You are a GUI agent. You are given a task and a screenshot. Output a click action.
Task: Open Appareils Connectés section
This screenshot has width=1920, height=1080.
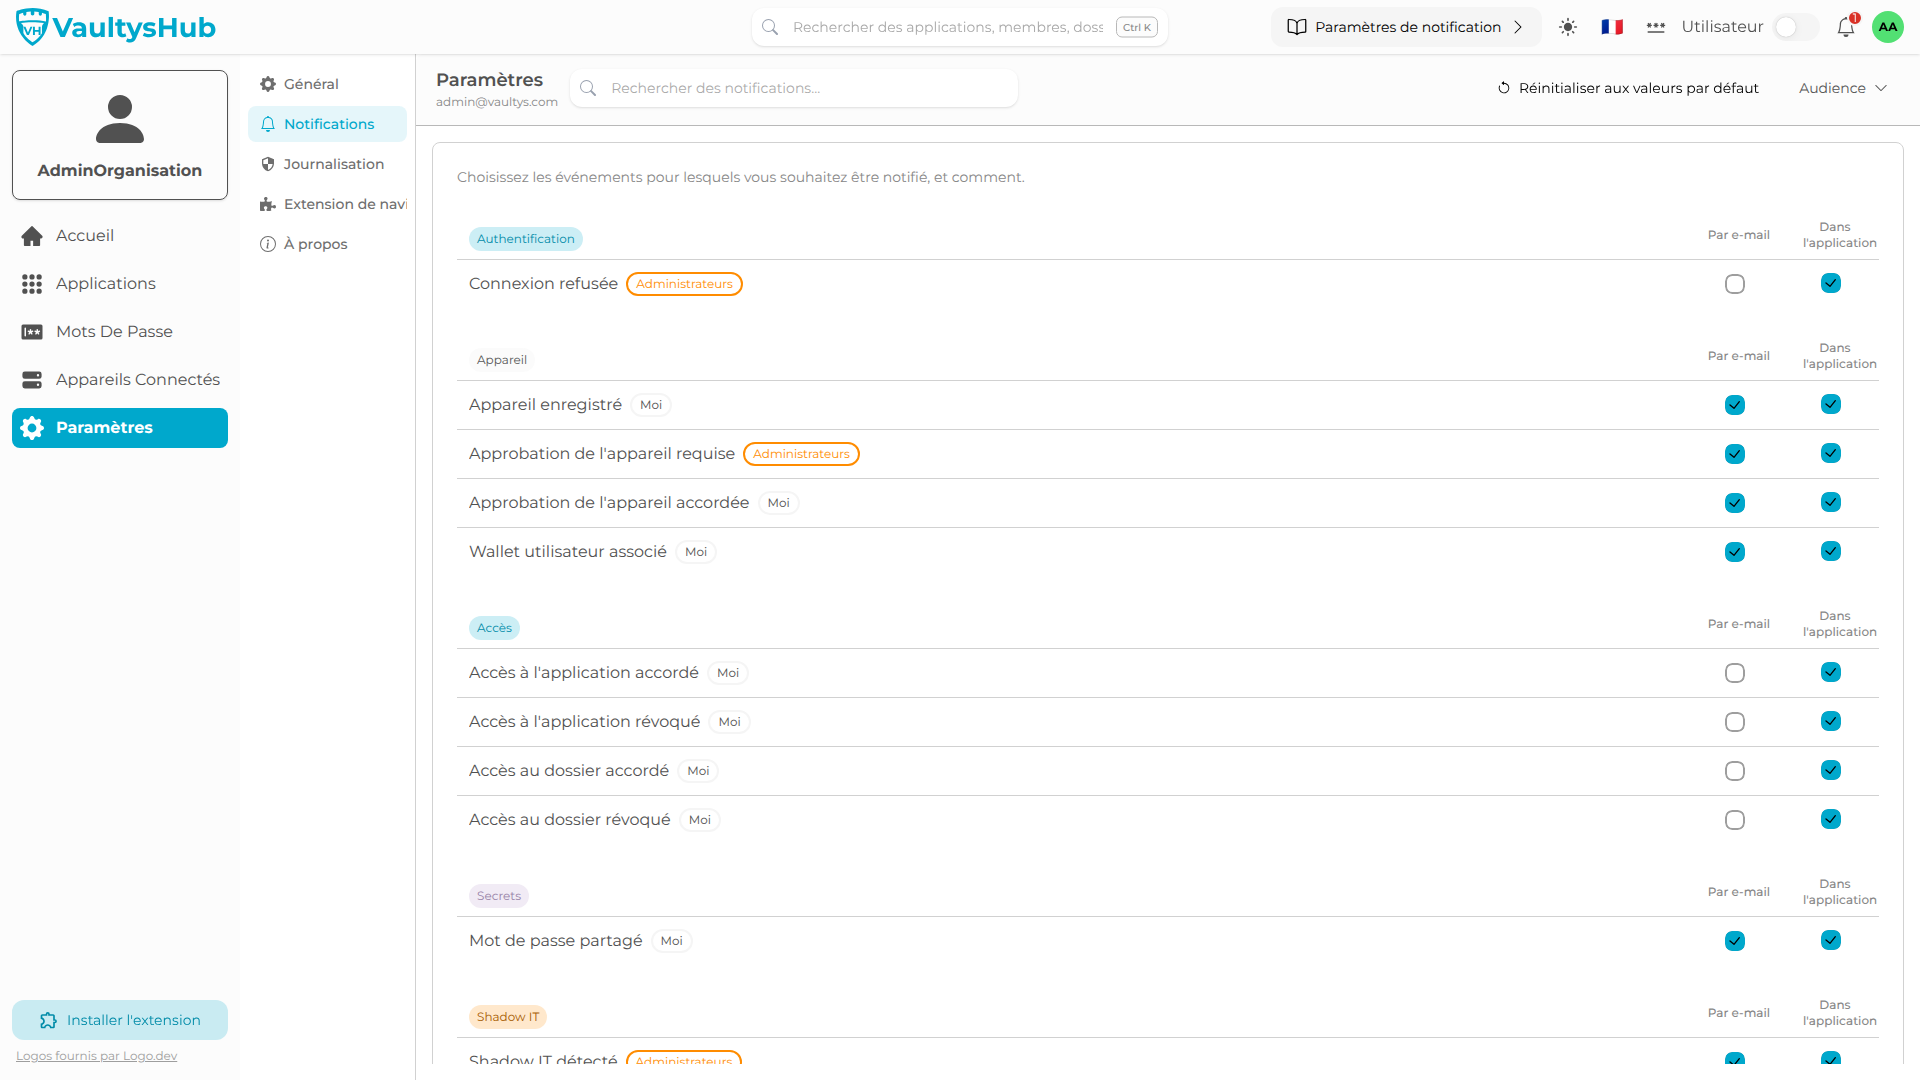pos(120,380)
